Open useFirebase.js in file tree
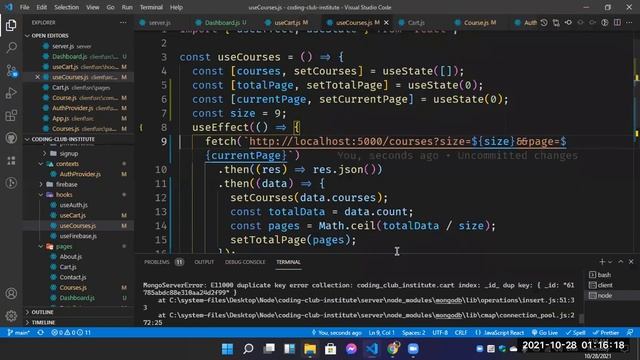The image size is (640, 360). [x=78, y=236]
